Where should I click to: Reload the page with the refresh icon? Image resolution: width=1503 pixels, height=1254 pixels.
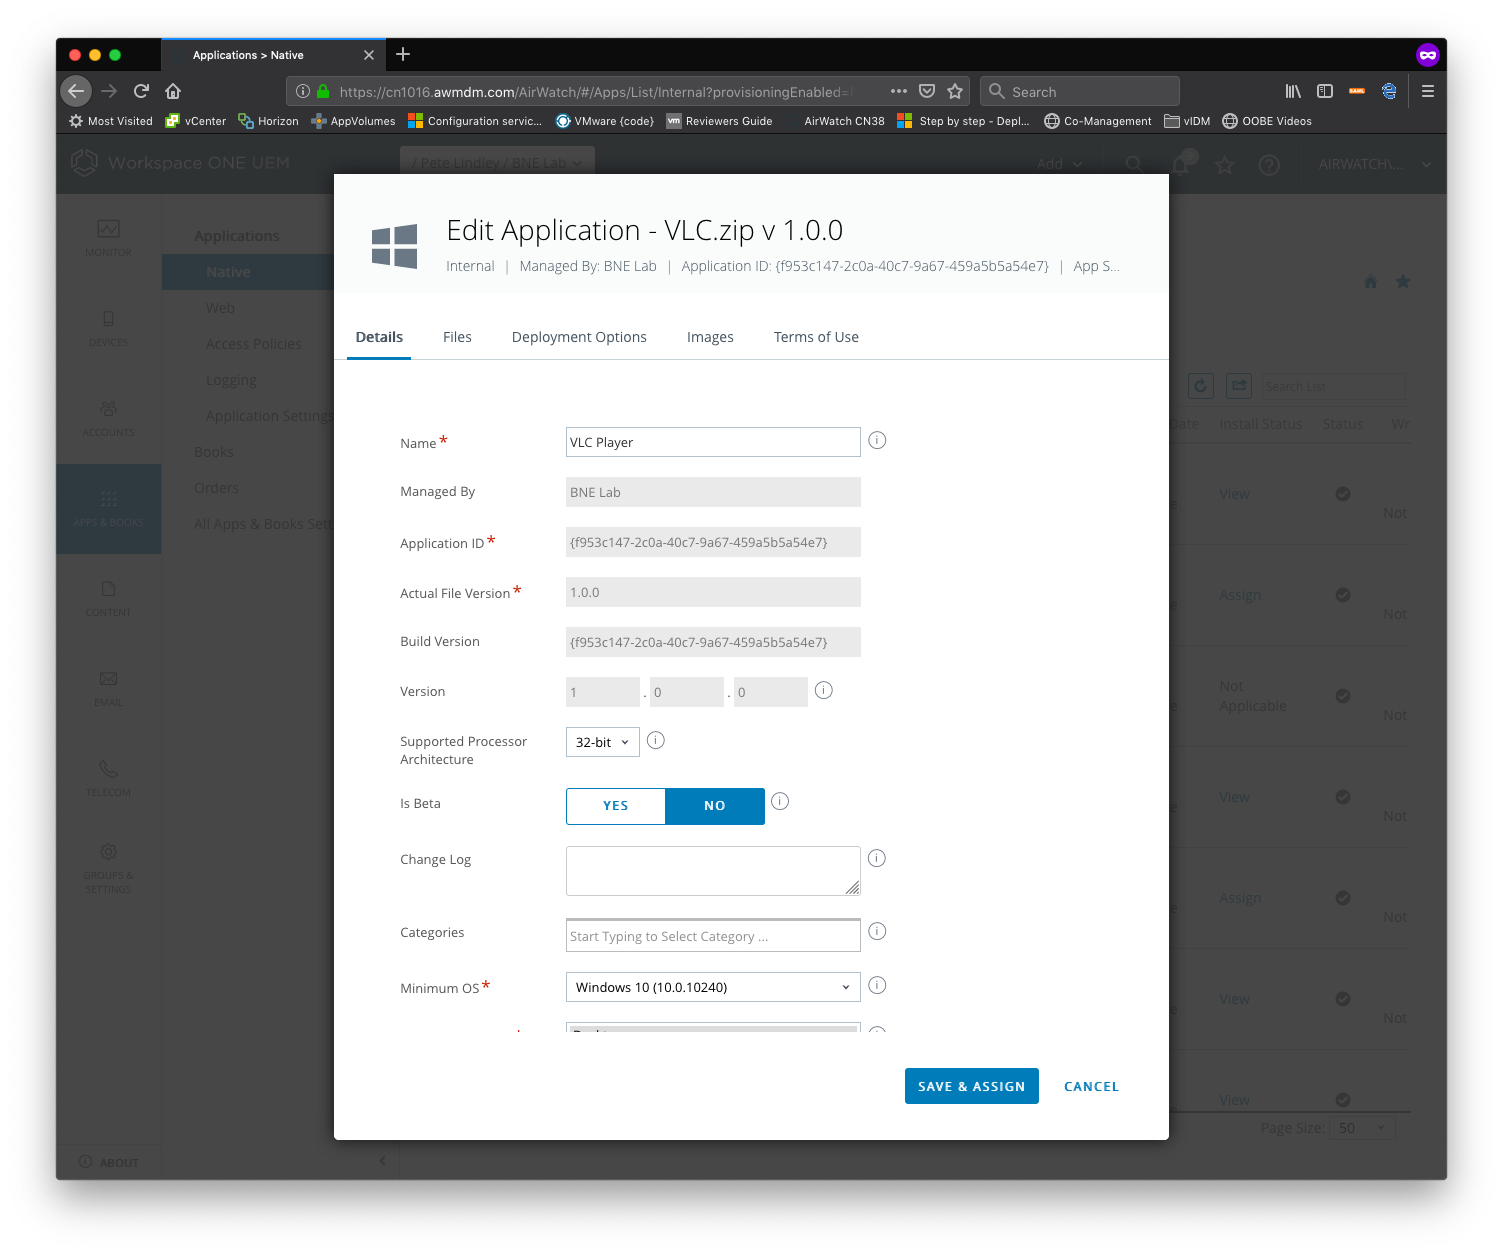(141, 91)
